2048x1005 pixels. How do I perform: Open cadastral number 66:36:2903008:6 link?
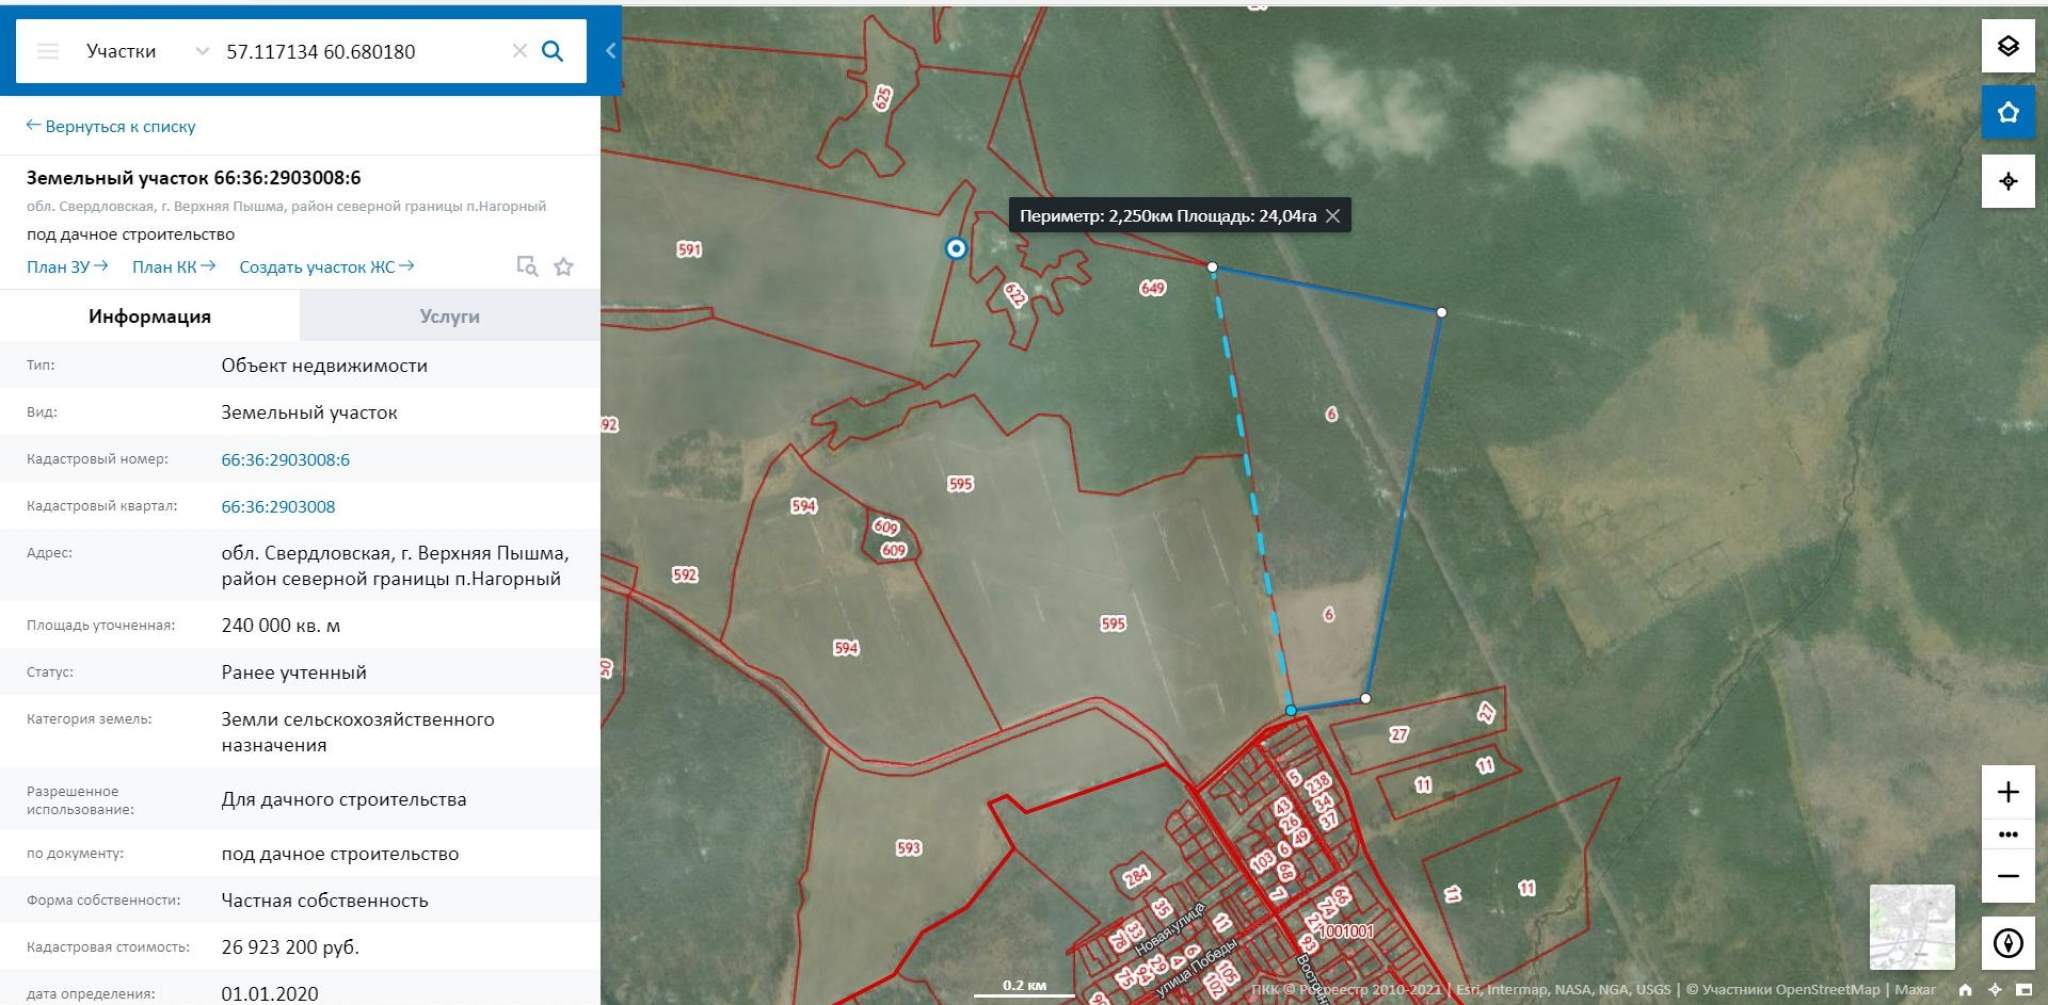(286, 460)
